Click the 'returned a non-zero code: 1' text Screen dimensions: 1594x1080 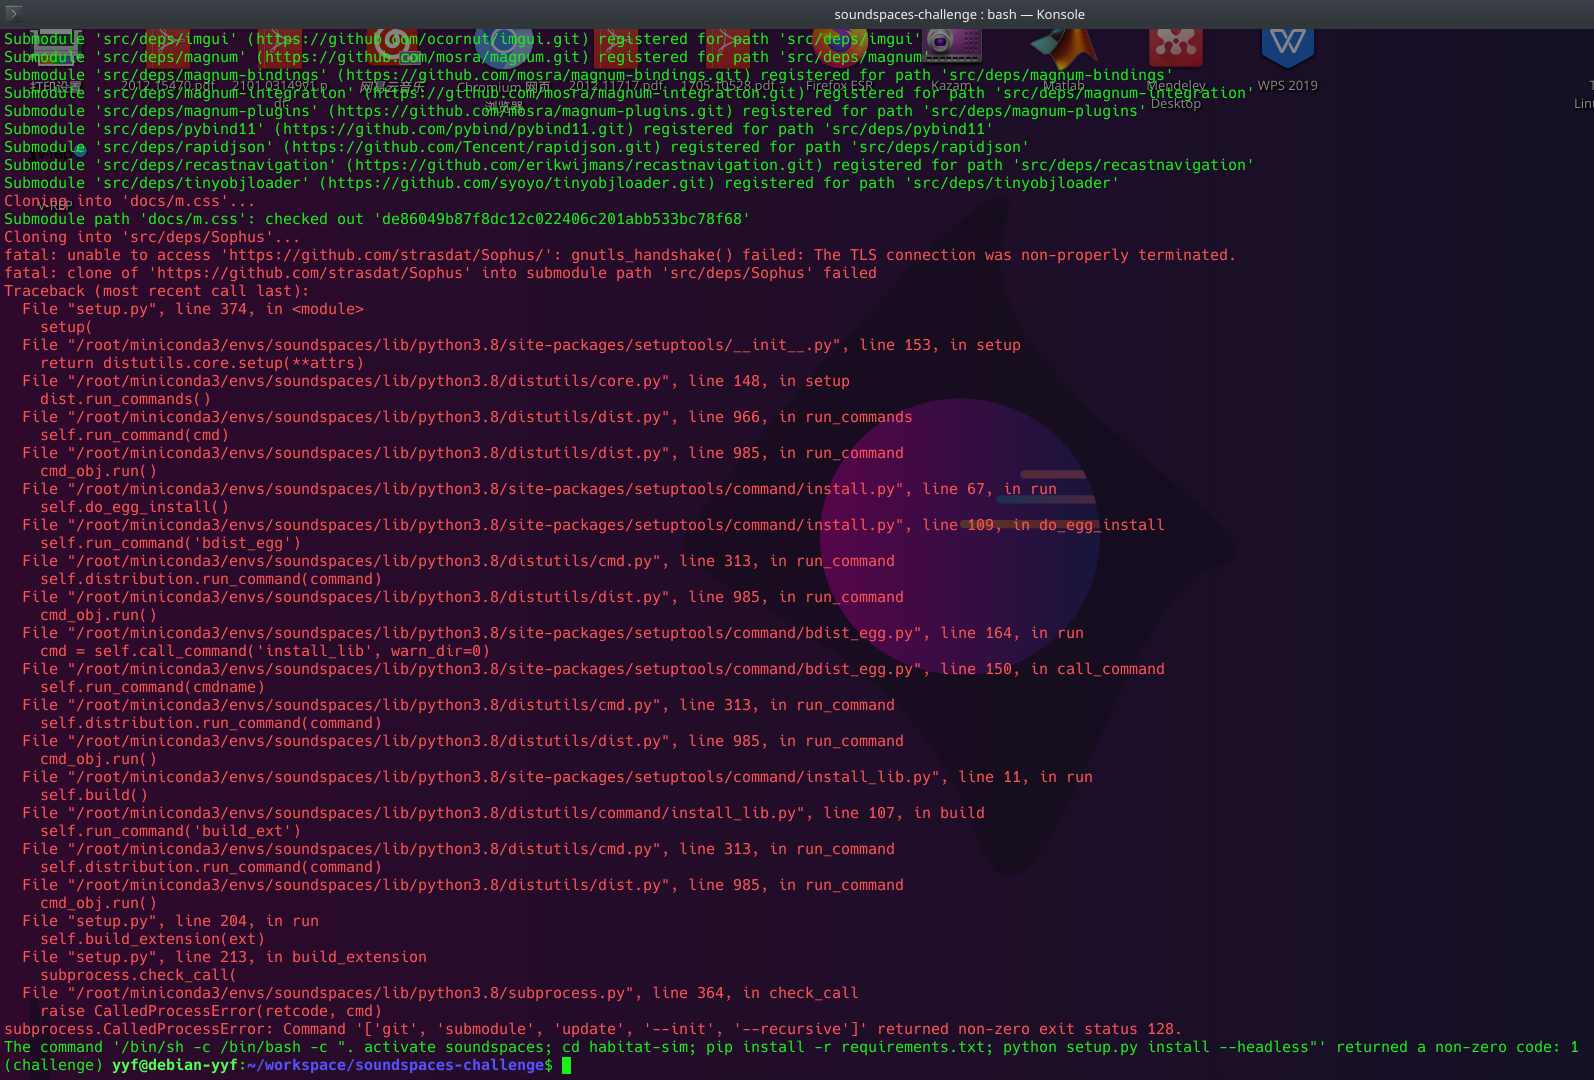[x=1457, y=1047]
